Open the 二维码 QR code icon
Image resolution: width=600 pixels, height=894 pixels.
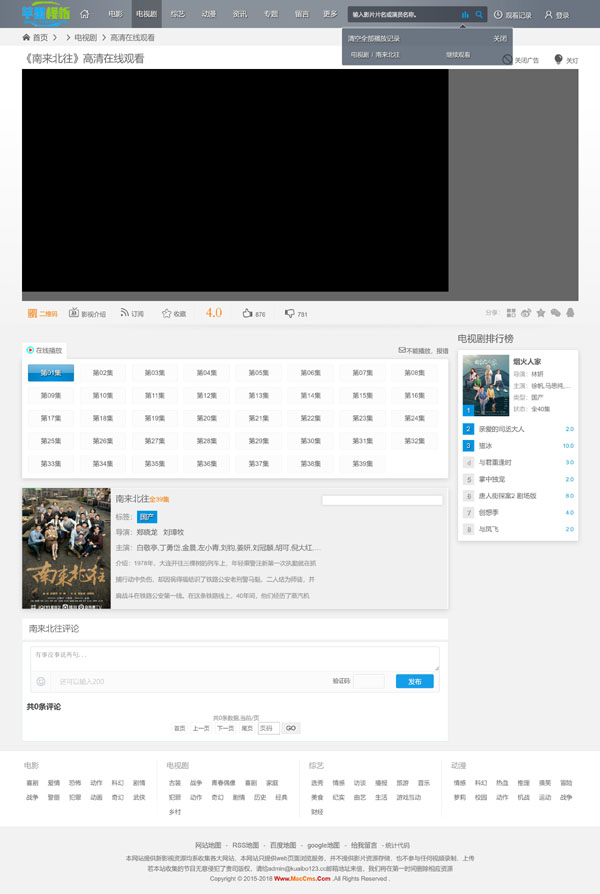(33, 313)
